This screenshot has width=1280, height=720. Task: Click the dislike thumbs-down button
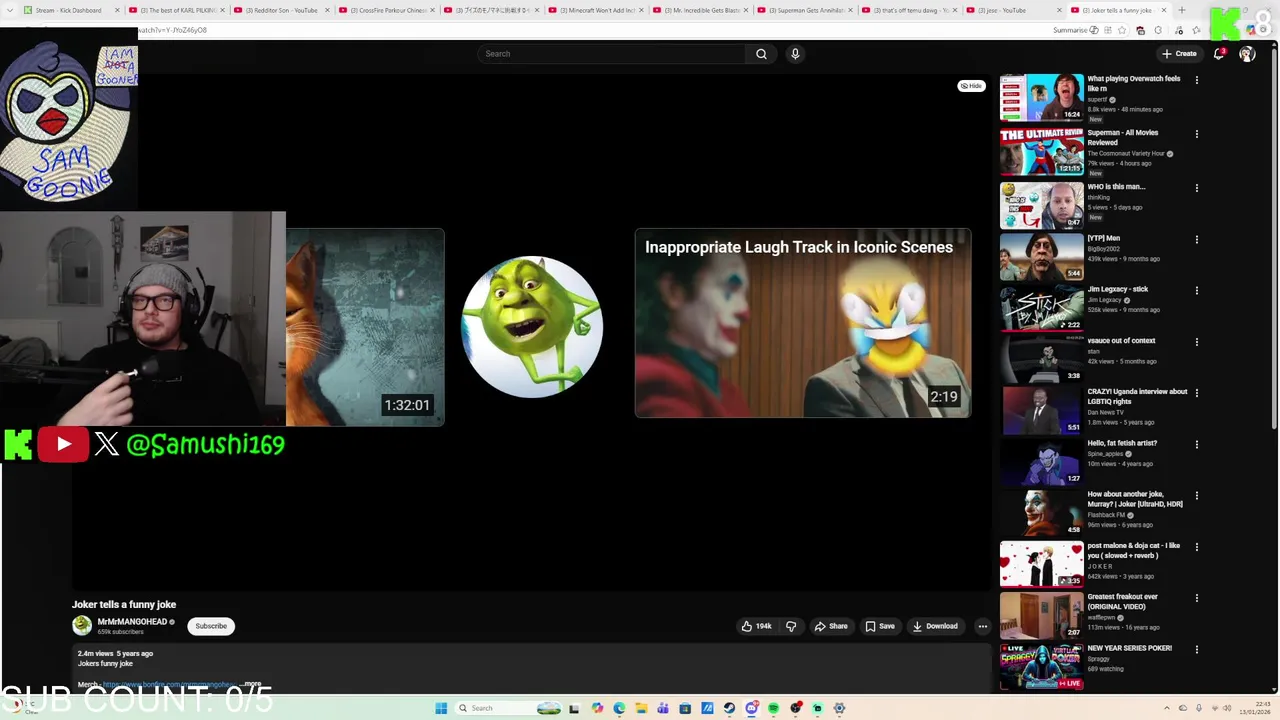(x=790, y=626)
